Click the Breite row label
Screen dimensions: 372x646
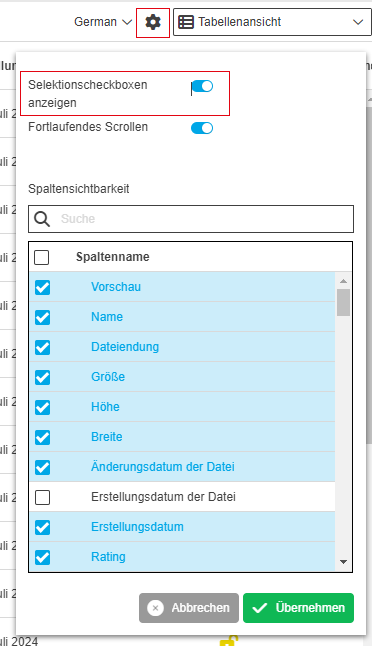107,437
